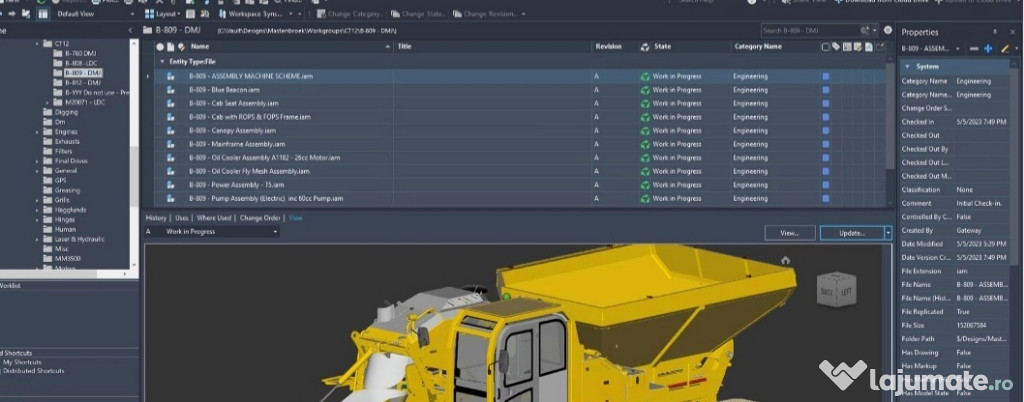The width and height of the screenshot is (1024, 402).
Task: Tick the checkbox in the file list header
Action: [825, 47]
